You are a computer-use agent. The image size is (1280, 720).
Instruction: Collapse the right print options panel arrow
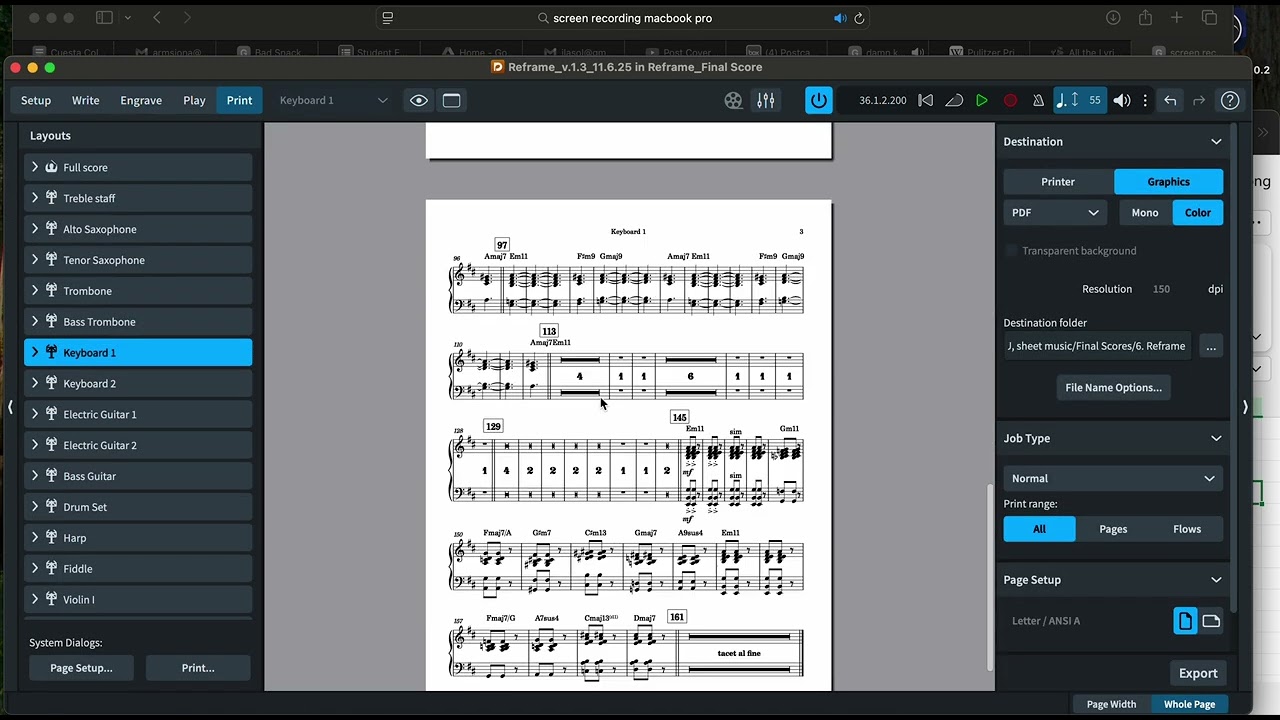[1245, 407]
